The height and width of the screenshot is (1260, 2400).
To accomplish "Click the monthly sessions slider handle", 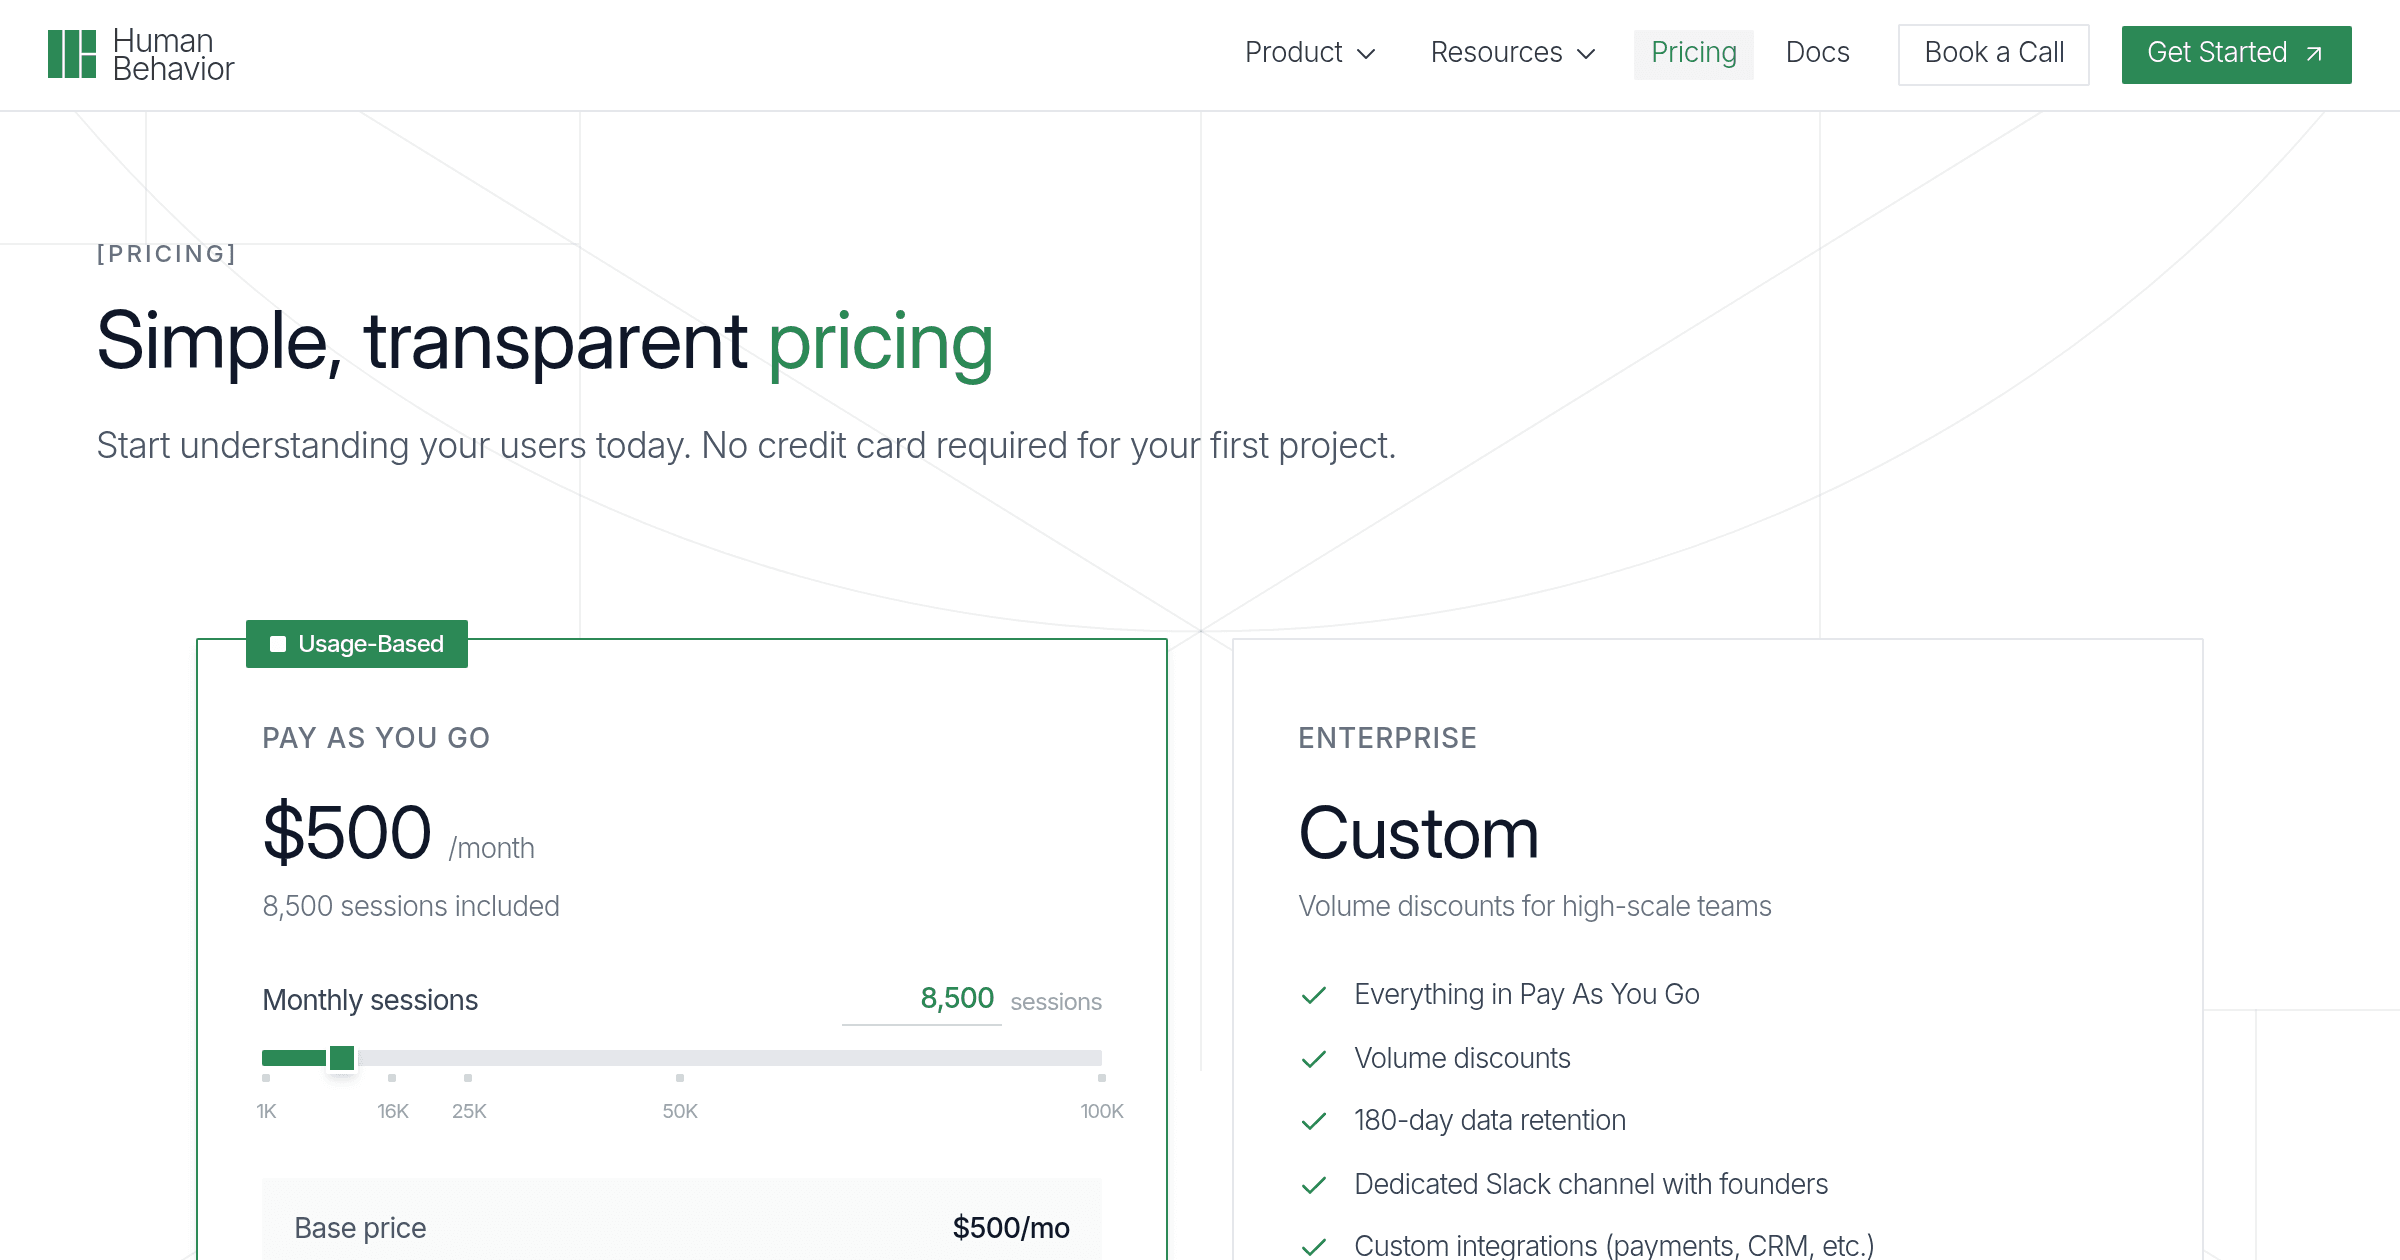I will 342,1058.
